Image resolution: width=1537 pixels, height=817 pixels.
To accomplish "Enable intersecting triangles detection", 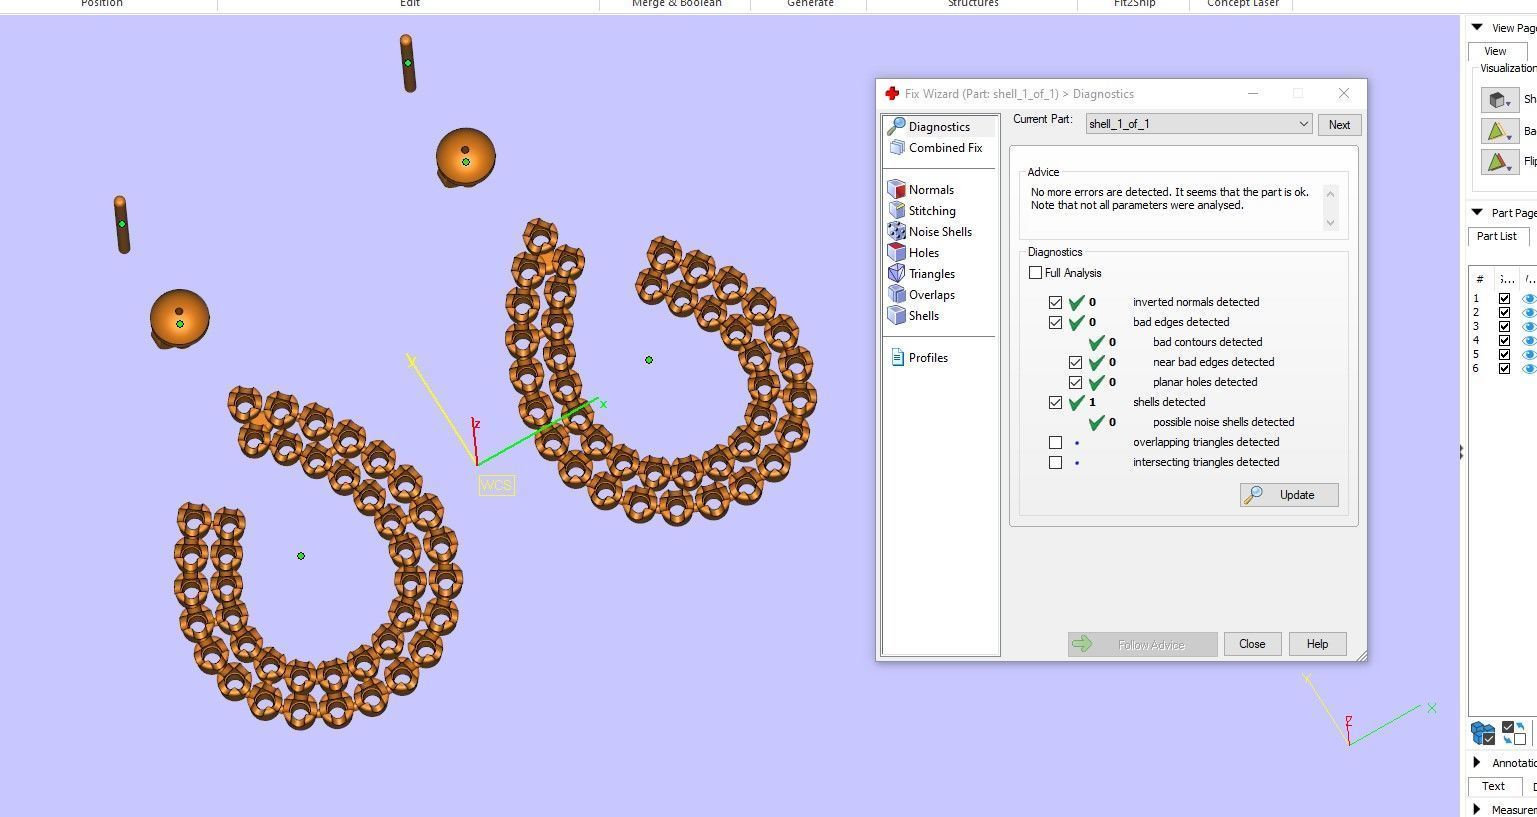I will click(x=1055, y=462).
